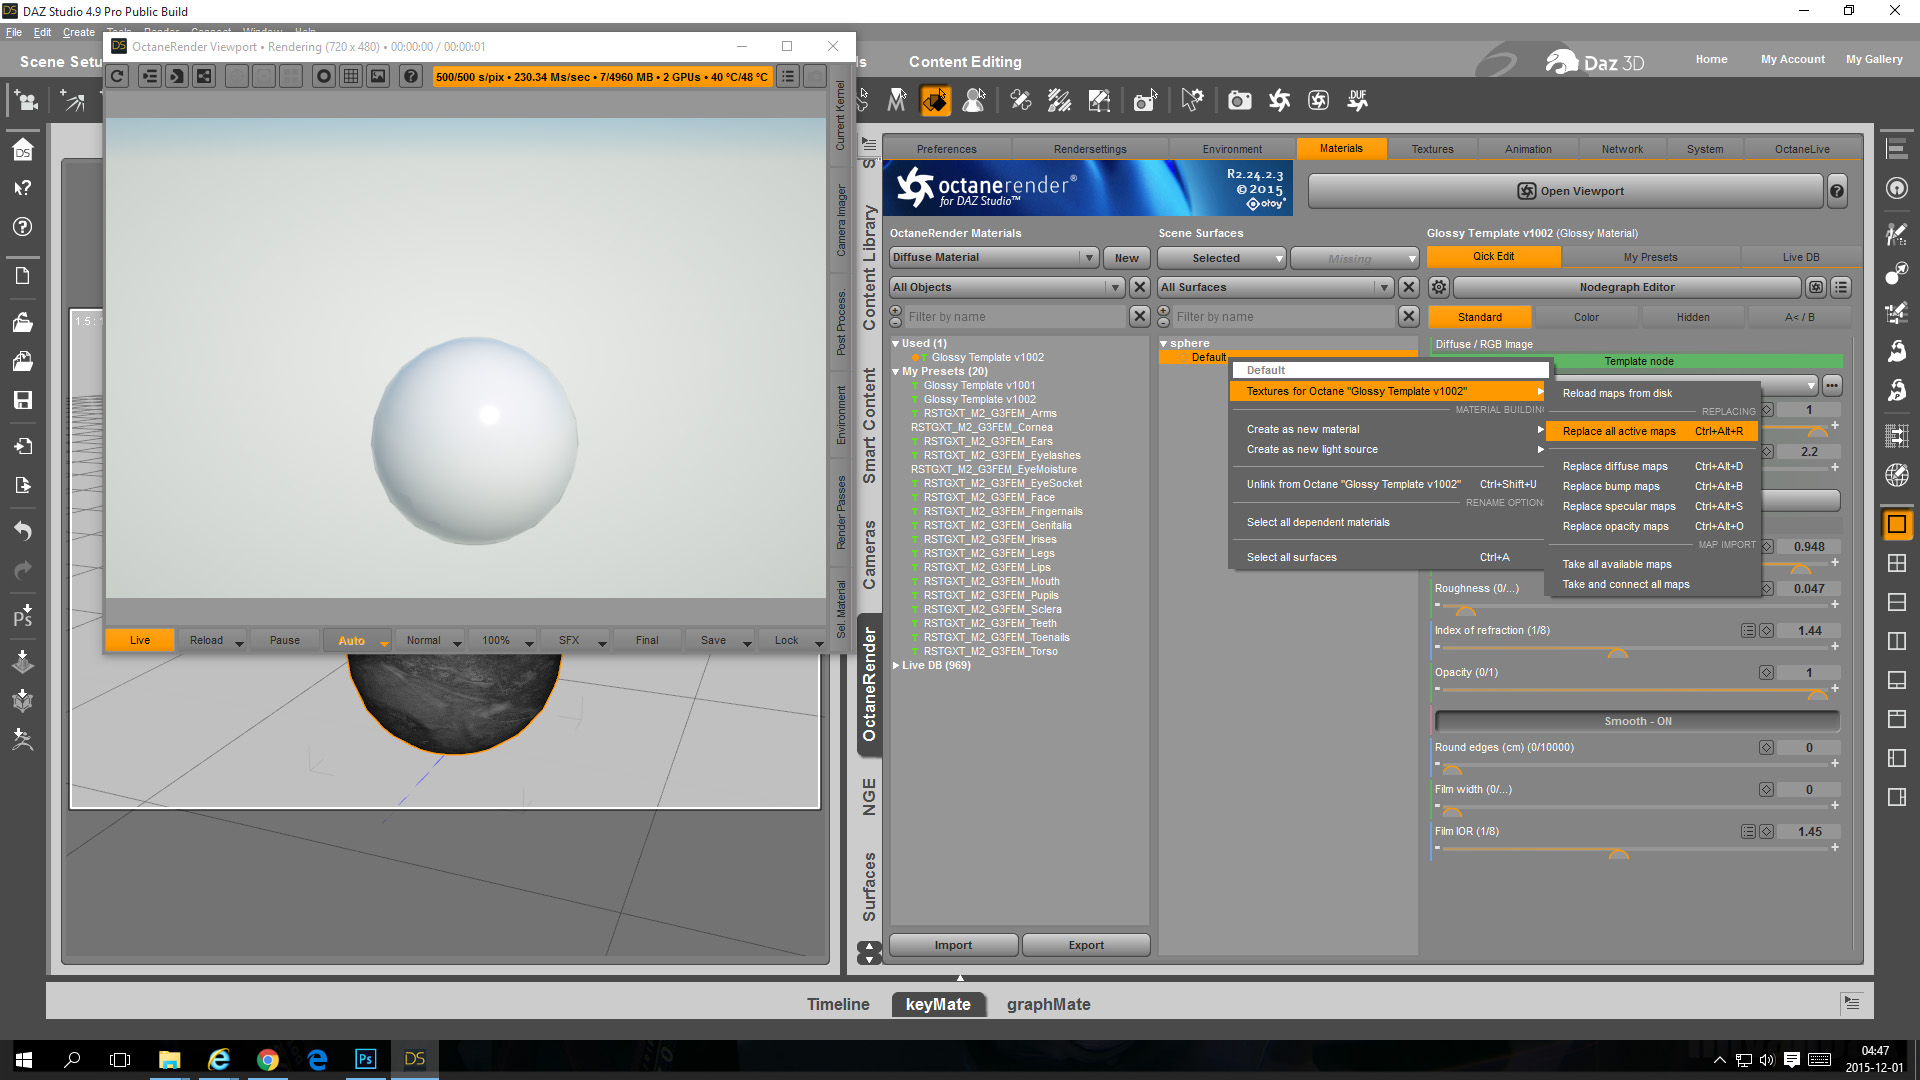
Task: Collapse the My Presets (20) tree
Action: (x=896, y=372)
